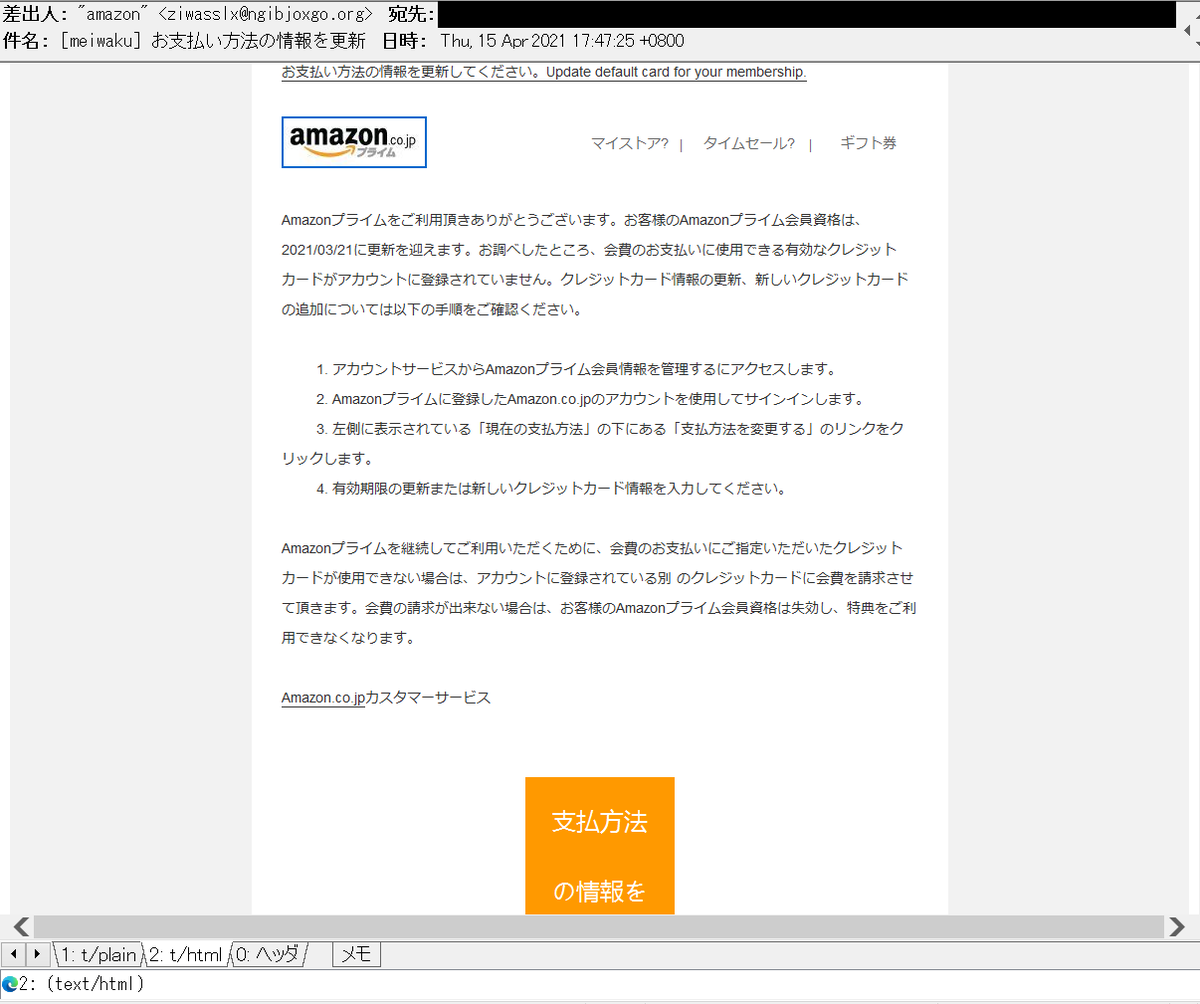Click the horizontal scrollbar right arrow
1200x1004 pixels.
(1177, 926)
